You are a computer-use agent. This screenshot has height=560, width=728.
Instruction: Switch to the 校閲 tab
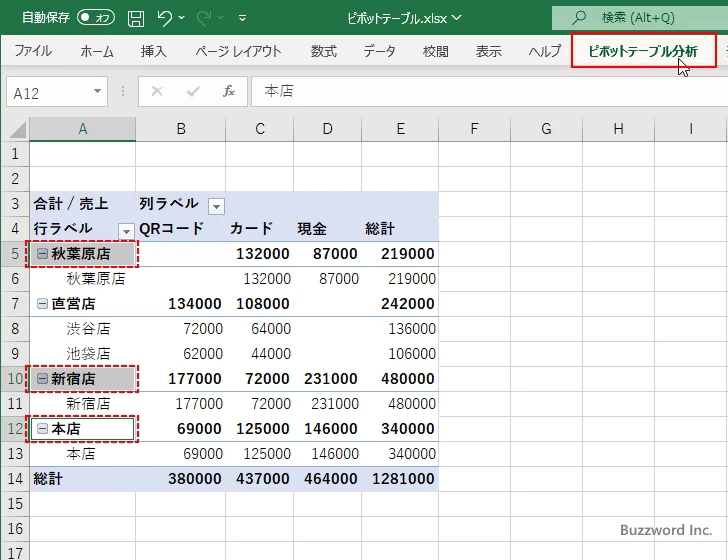436,51
